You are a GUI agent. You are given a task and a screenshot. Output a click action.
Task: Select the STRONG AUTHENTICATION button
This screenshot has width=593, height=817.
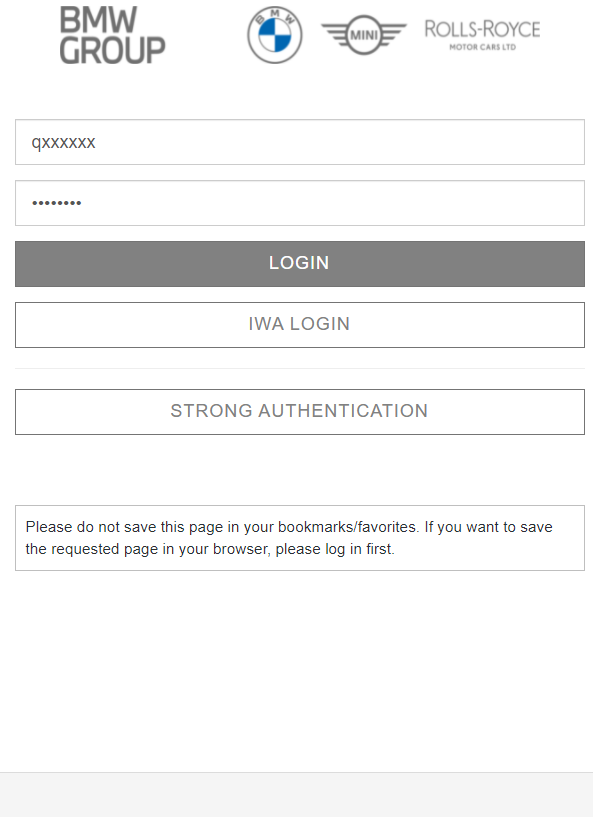point(300,412)
